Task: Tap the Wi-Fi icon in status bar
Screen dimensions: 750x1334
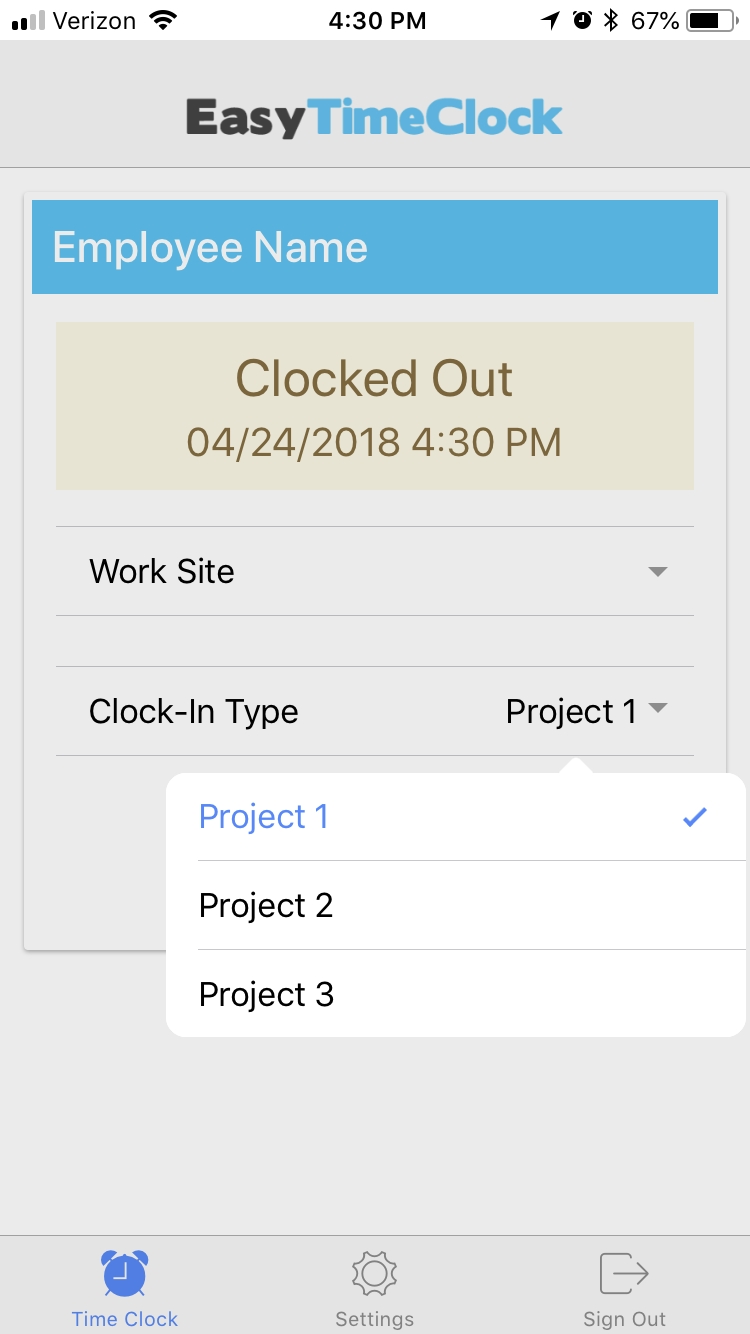Action: (161, 19)
